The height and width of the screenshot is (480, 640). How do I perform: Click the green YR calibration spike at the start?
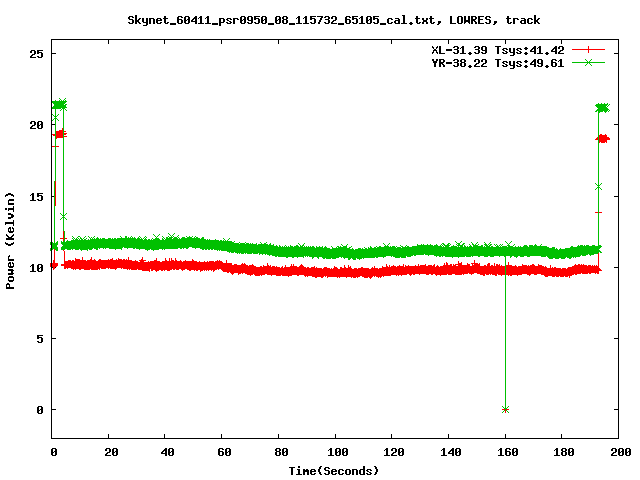(59, 104)
